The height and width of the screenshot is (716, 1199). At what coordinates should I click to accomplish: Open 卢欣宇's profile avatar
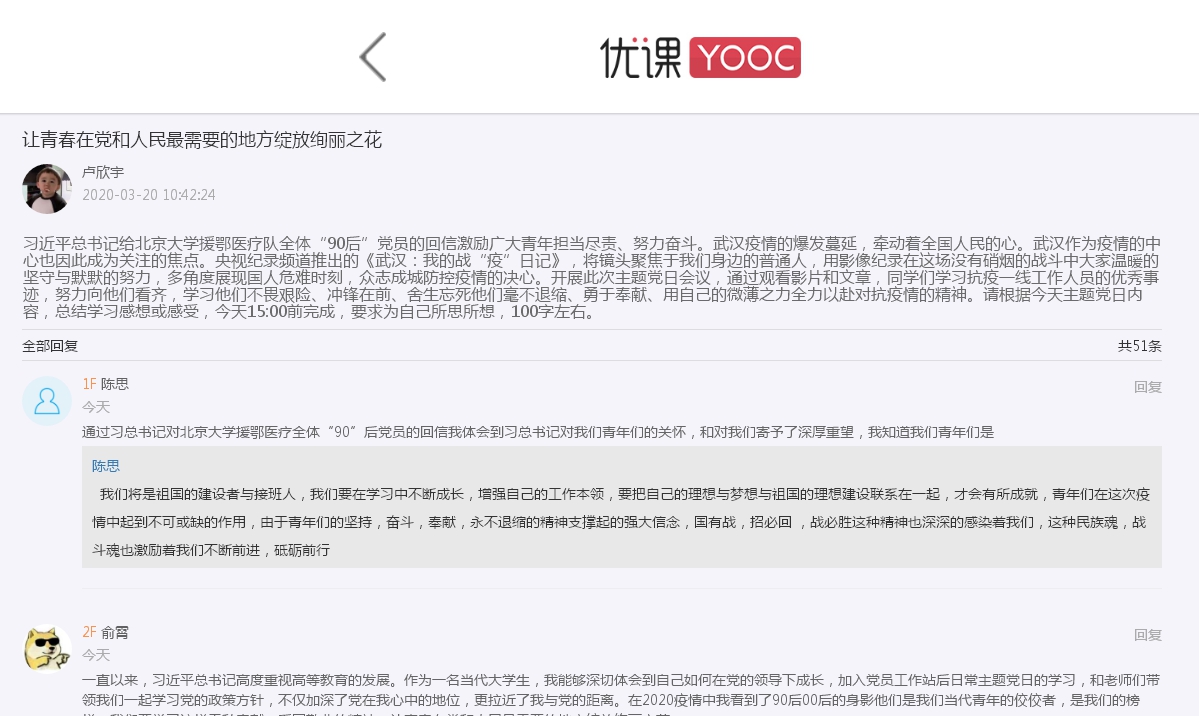[x=46, y=189]
